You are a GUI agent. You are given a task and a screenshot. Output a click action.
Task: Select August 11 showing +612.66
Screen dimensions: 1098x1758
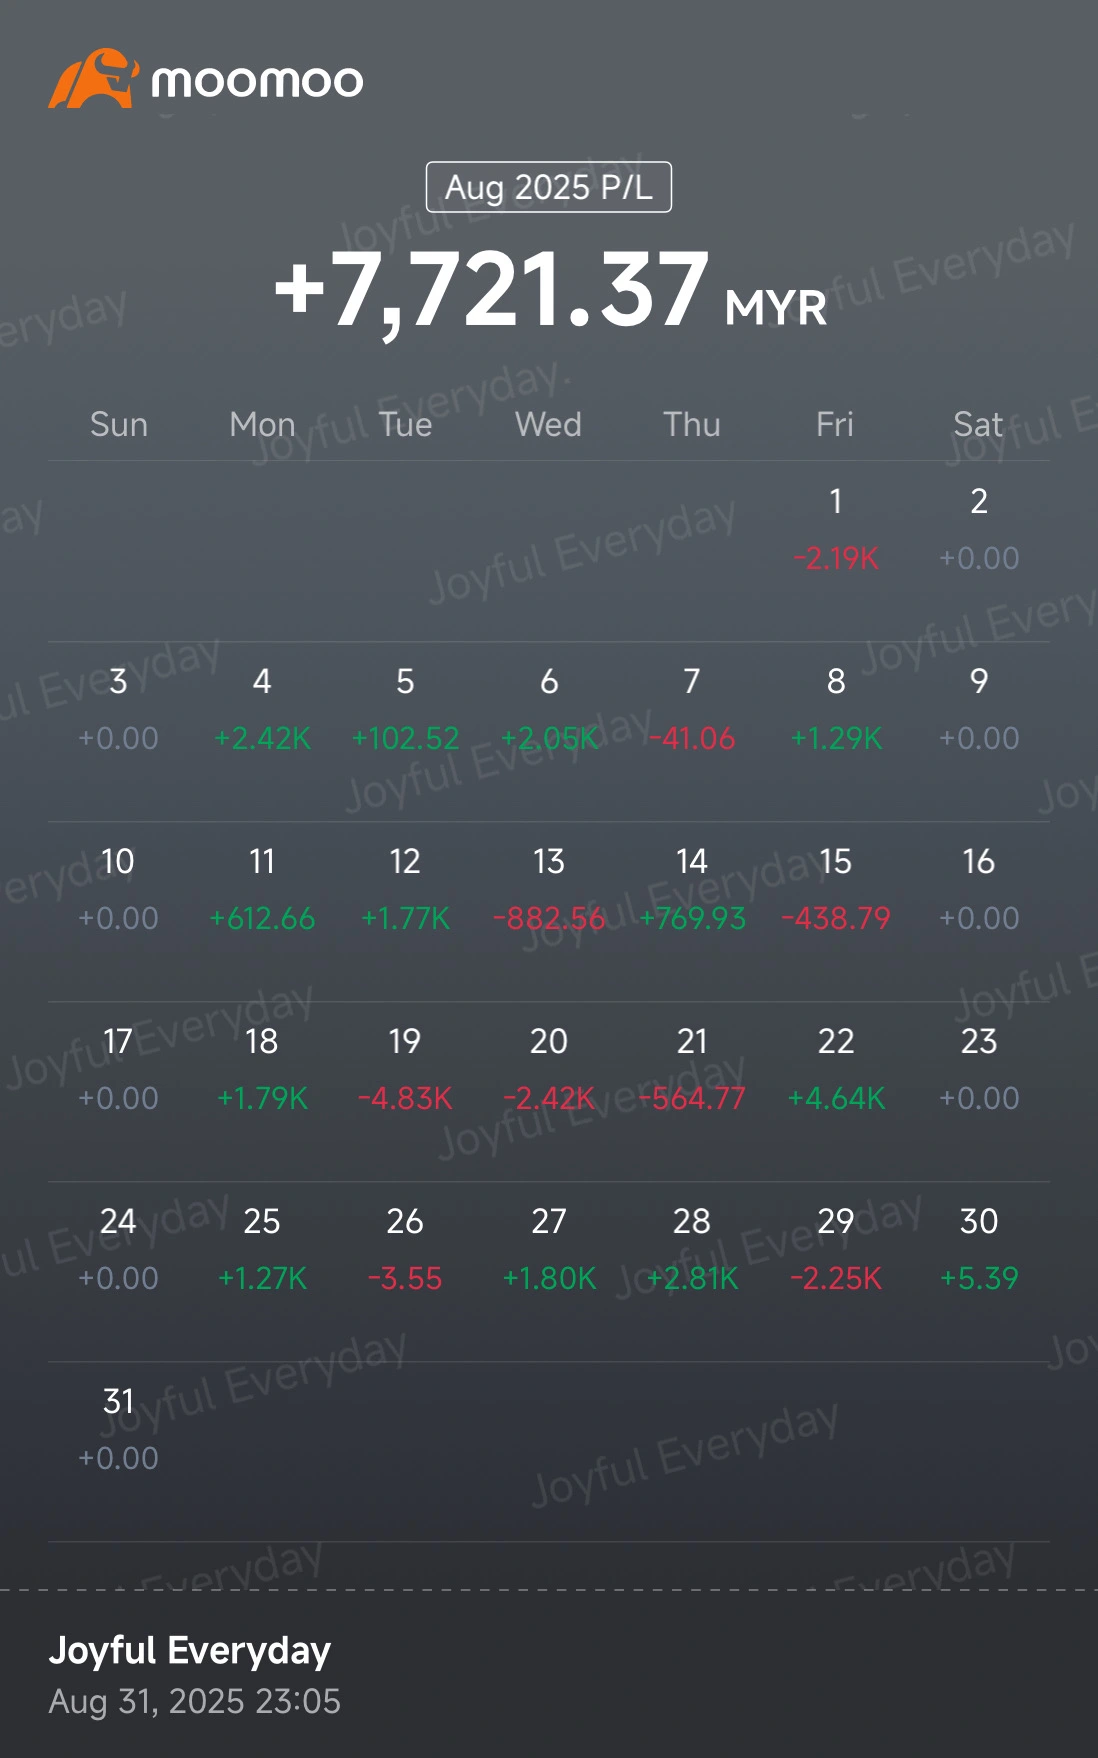click(262, 890)
